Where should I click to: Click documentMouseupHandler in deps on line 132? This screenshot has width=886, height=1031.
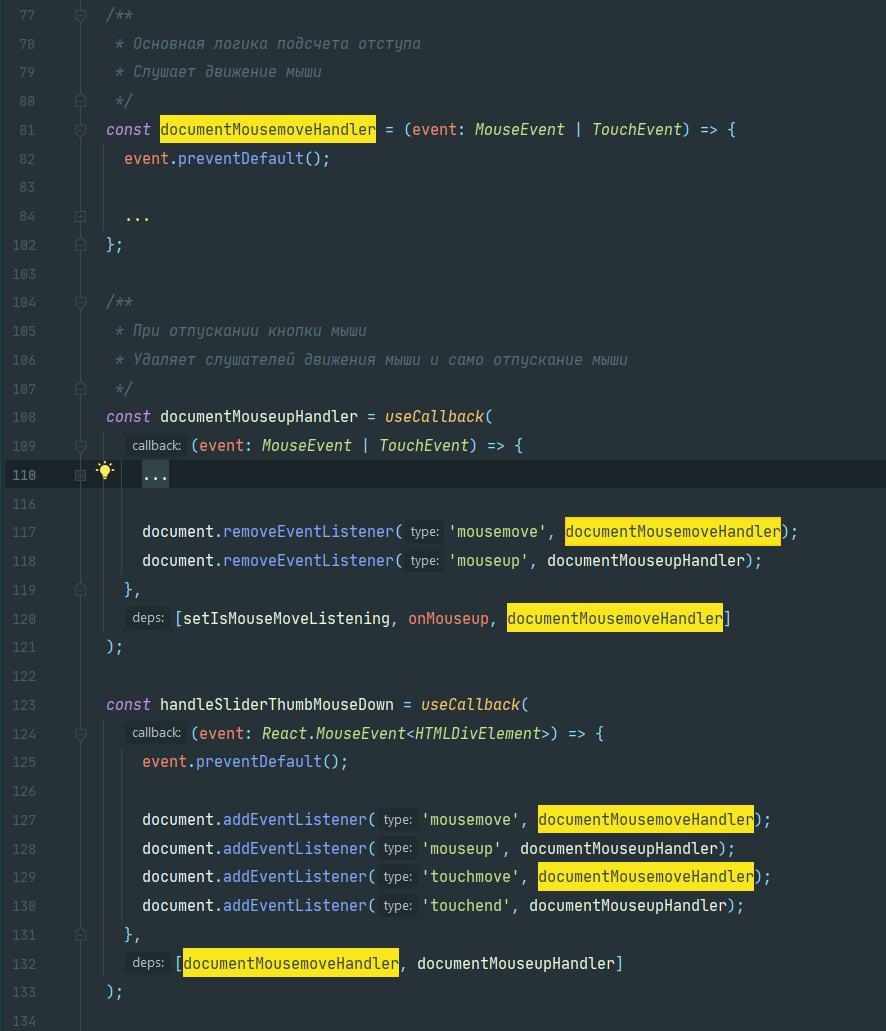(516, 963)
